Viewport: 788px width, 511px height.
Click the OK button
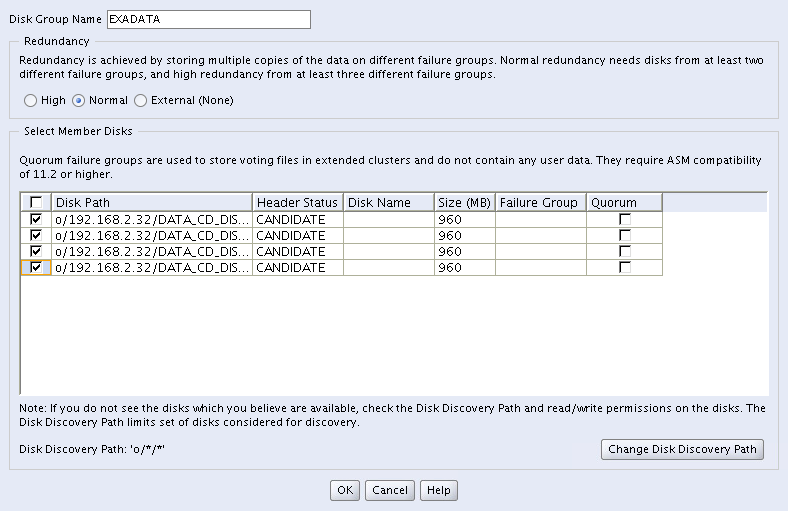pyautogui.click(x=344, y=490)
